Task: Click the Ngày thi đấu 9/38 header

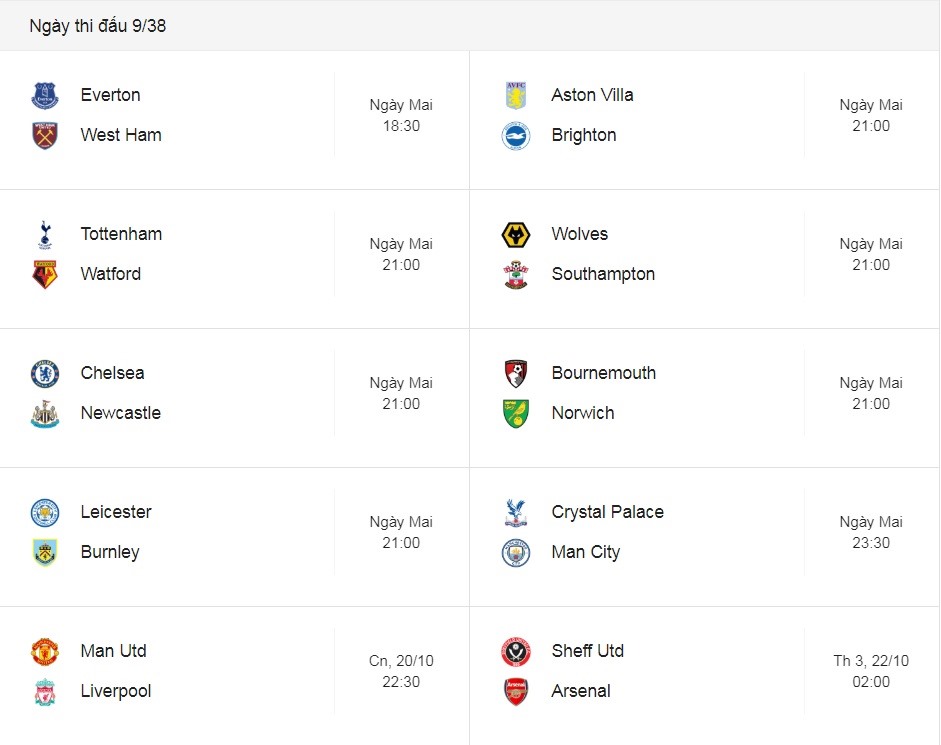Action: [98, 26]
